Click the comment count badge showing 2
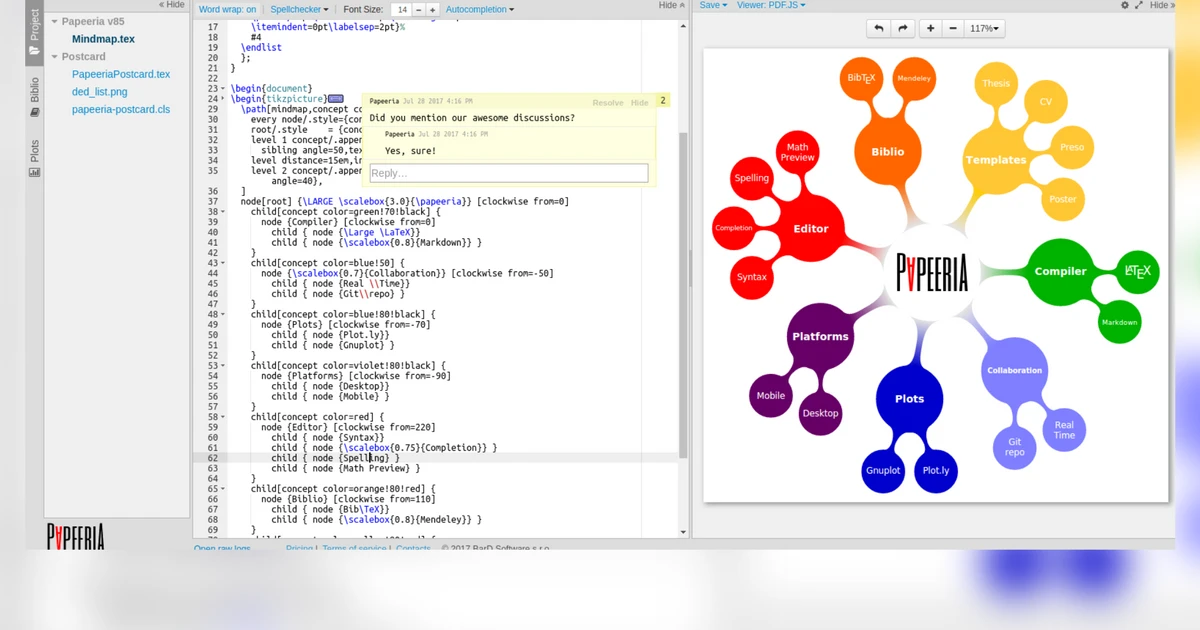 tap(662, 101)
